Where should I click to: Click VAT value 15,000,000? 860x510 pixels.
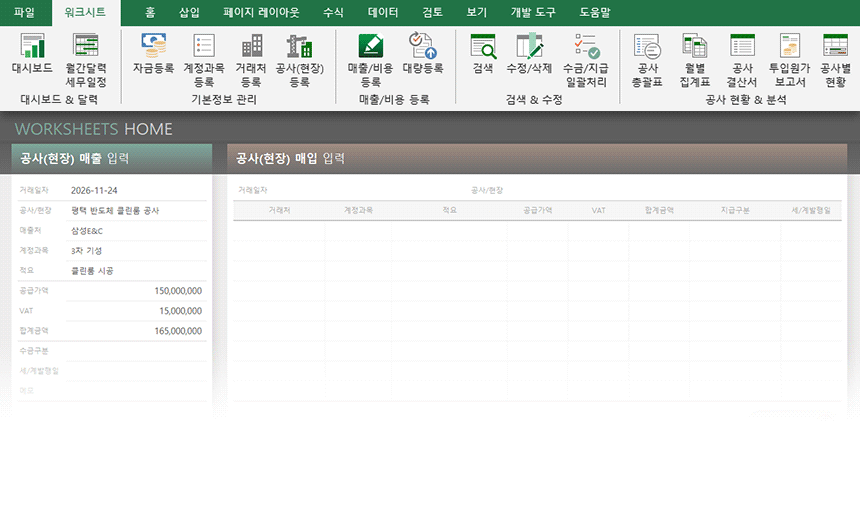(x=180, y=311)
